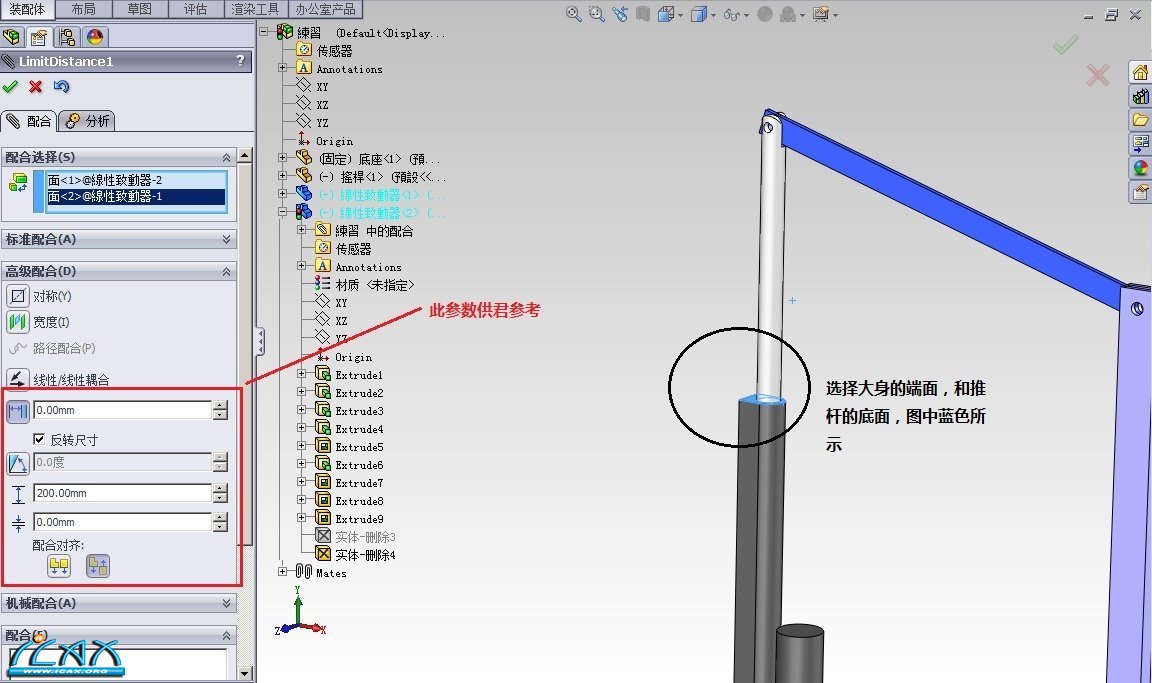
Task: Click the blue undo arrow icon
Action: pos(61,87)
